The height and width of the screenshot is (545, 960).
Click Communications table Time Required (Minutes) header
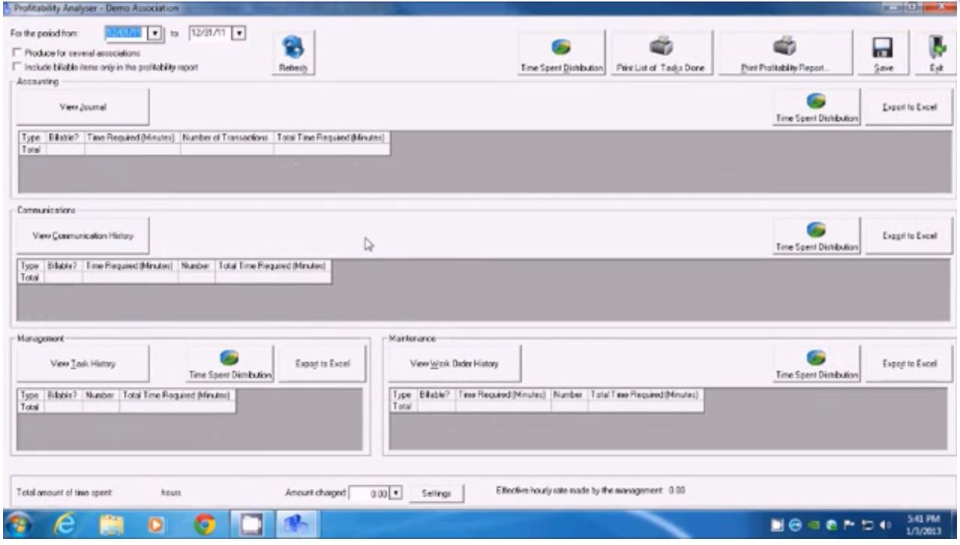point(129,266)
